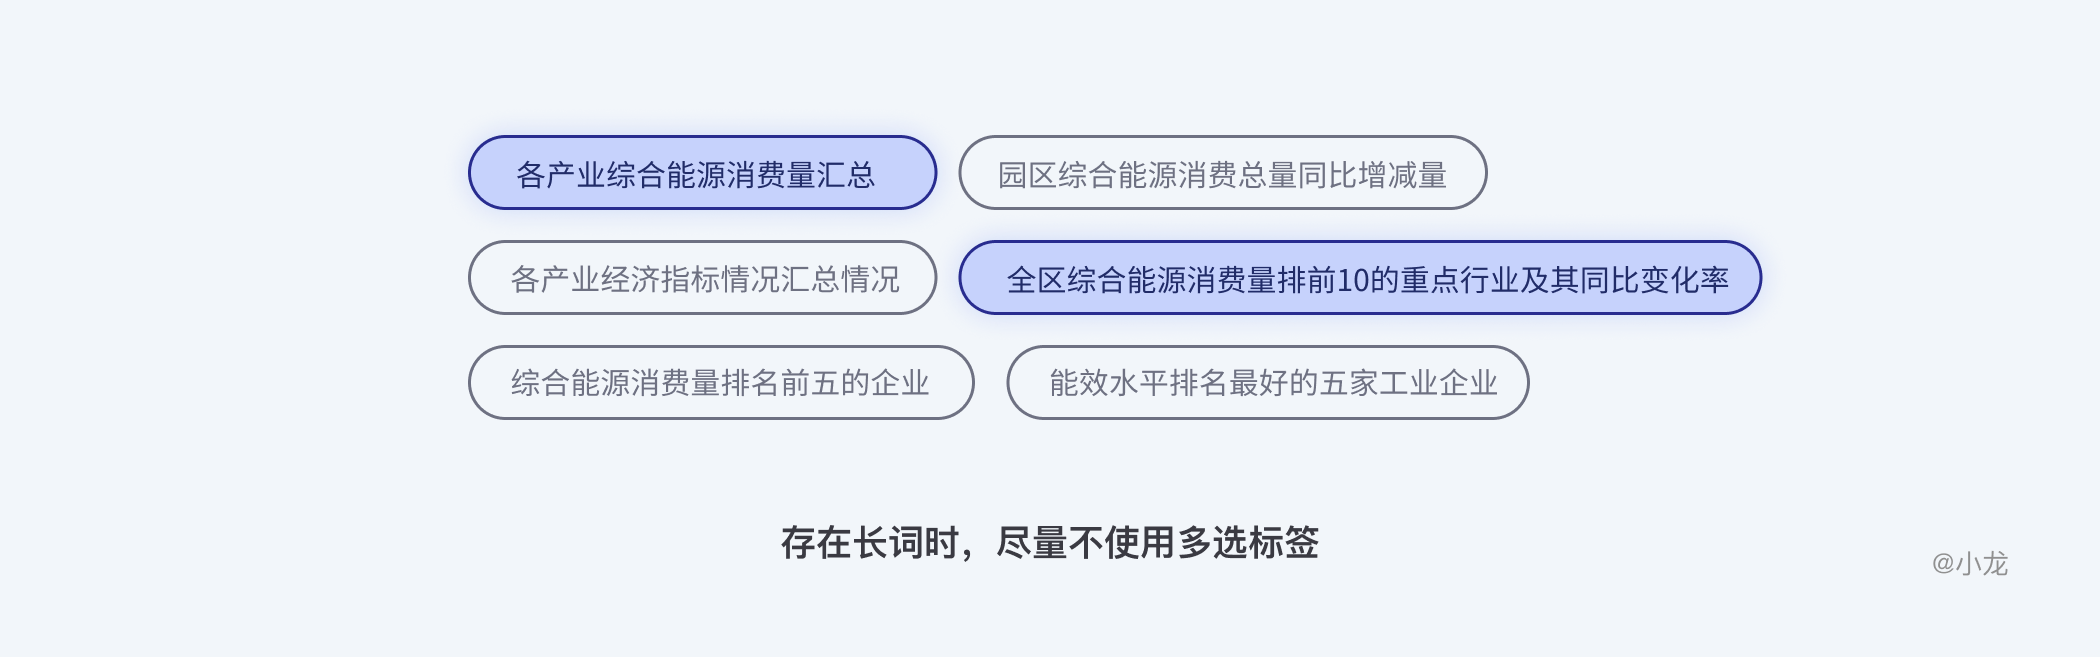2100x658 pixels.
Task: Activate the grey 同比增减量 pill tag
Action: (1222, 173)
